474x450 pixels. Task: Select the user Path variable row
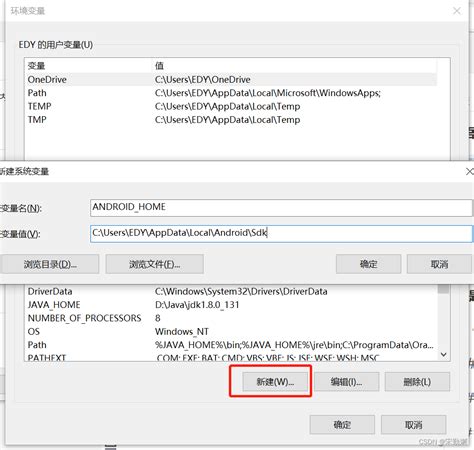click(x=231, y=93)
